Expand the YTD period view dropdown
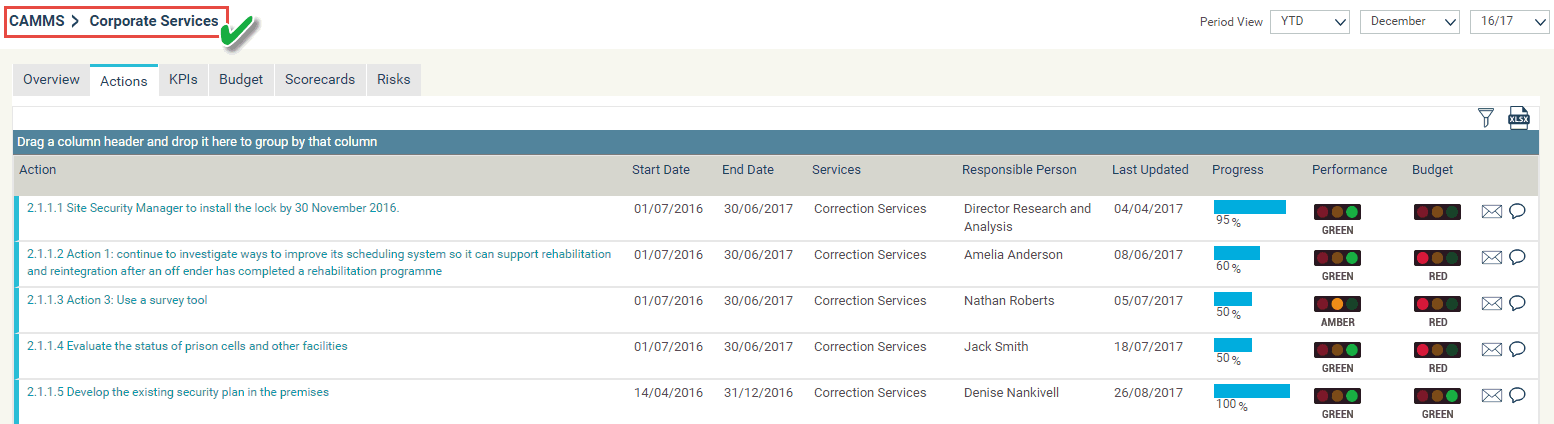The height and width of the screenshot is (424, 1554). [1310, 21]
